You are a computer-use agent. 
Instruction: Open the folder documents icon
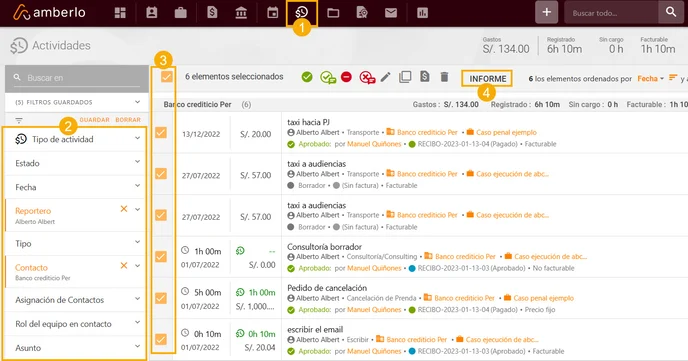pos(333,13)
